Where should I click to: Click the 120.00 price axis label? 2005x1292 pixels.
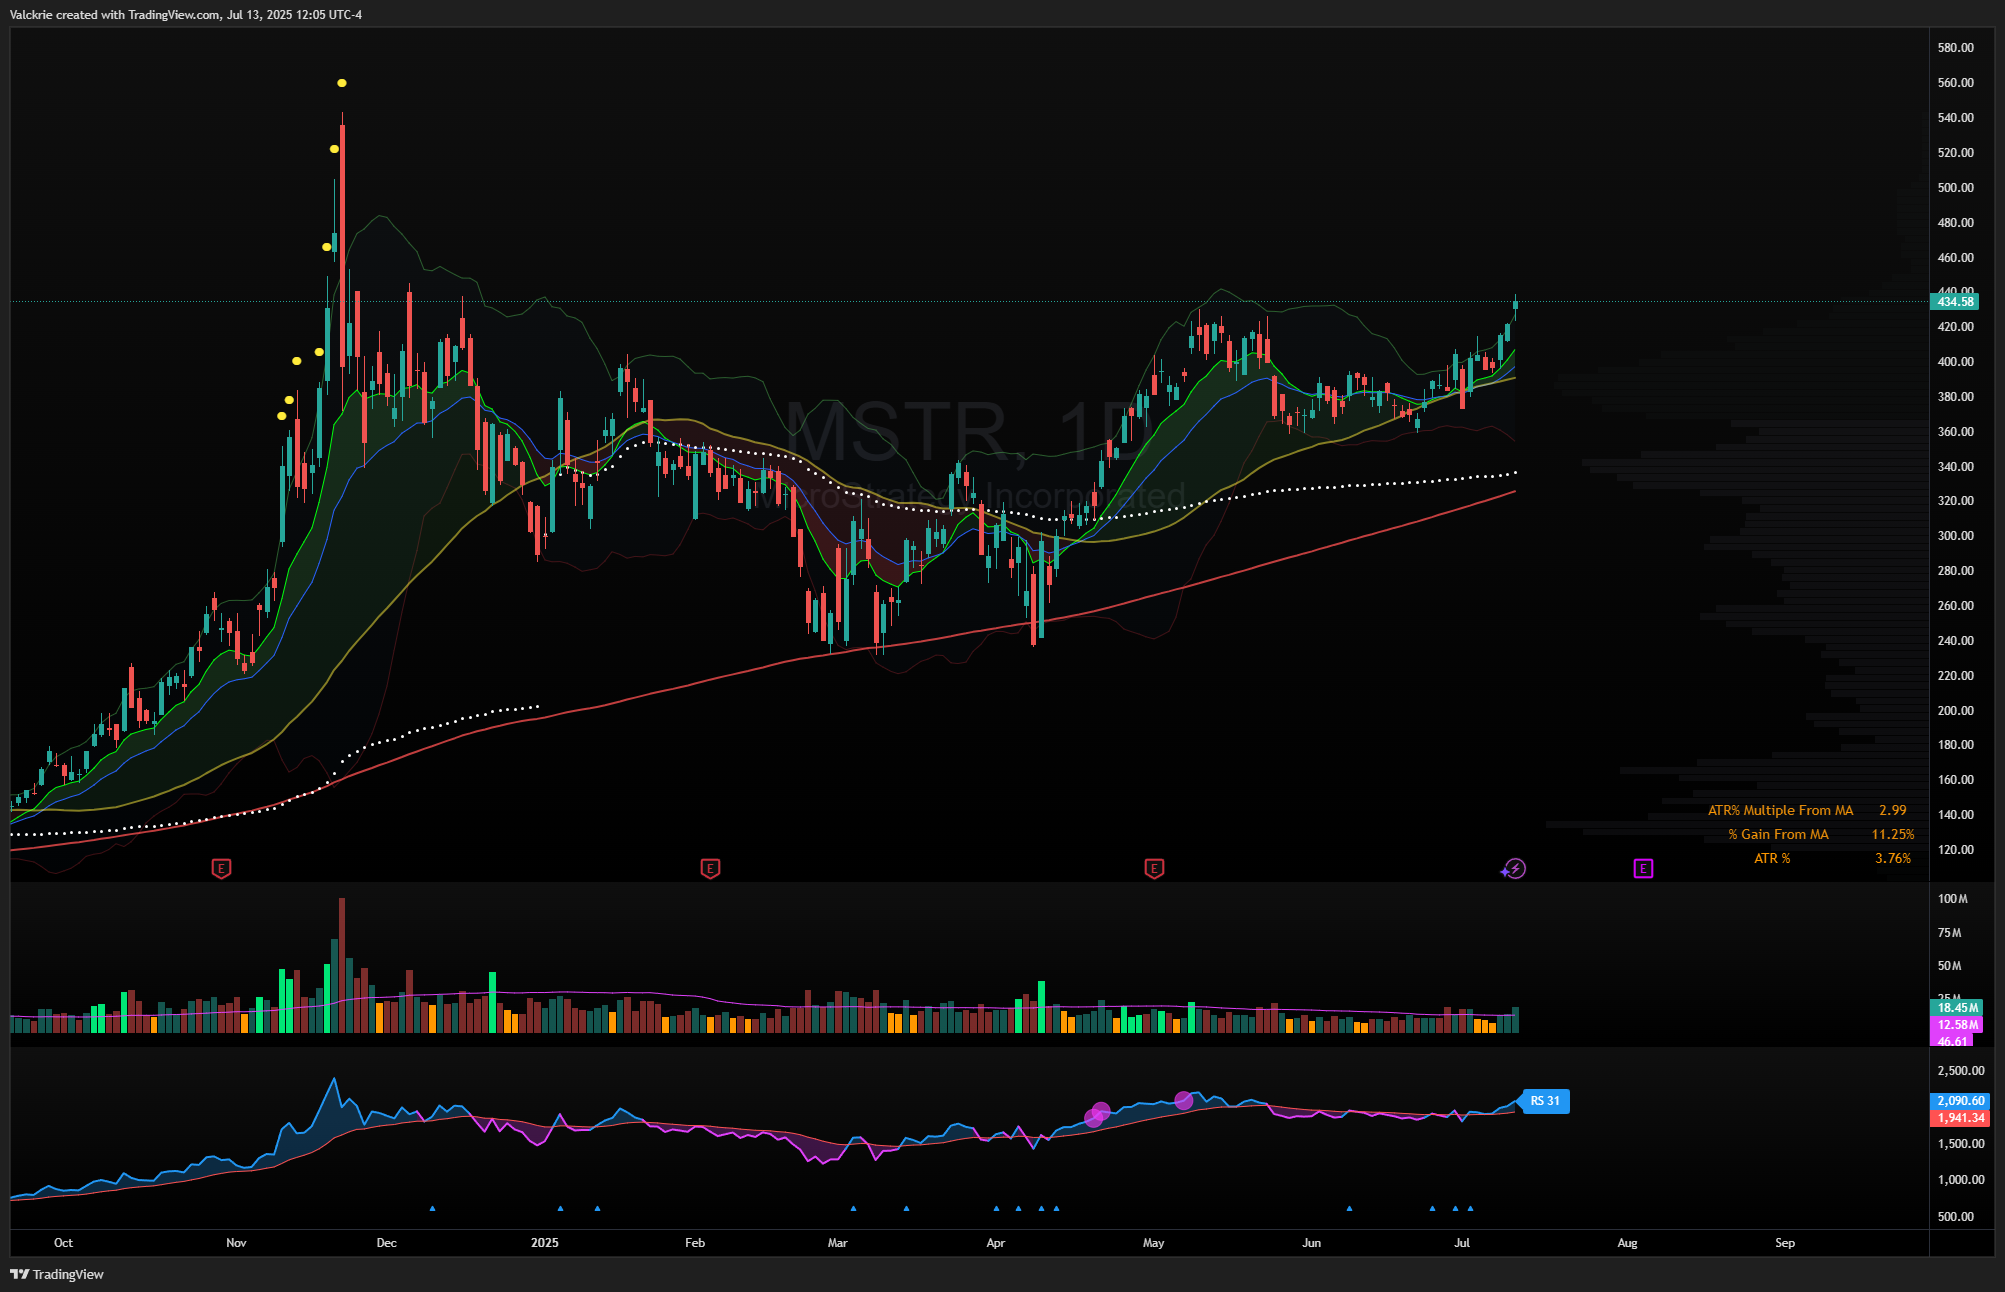pos(1955,849)
